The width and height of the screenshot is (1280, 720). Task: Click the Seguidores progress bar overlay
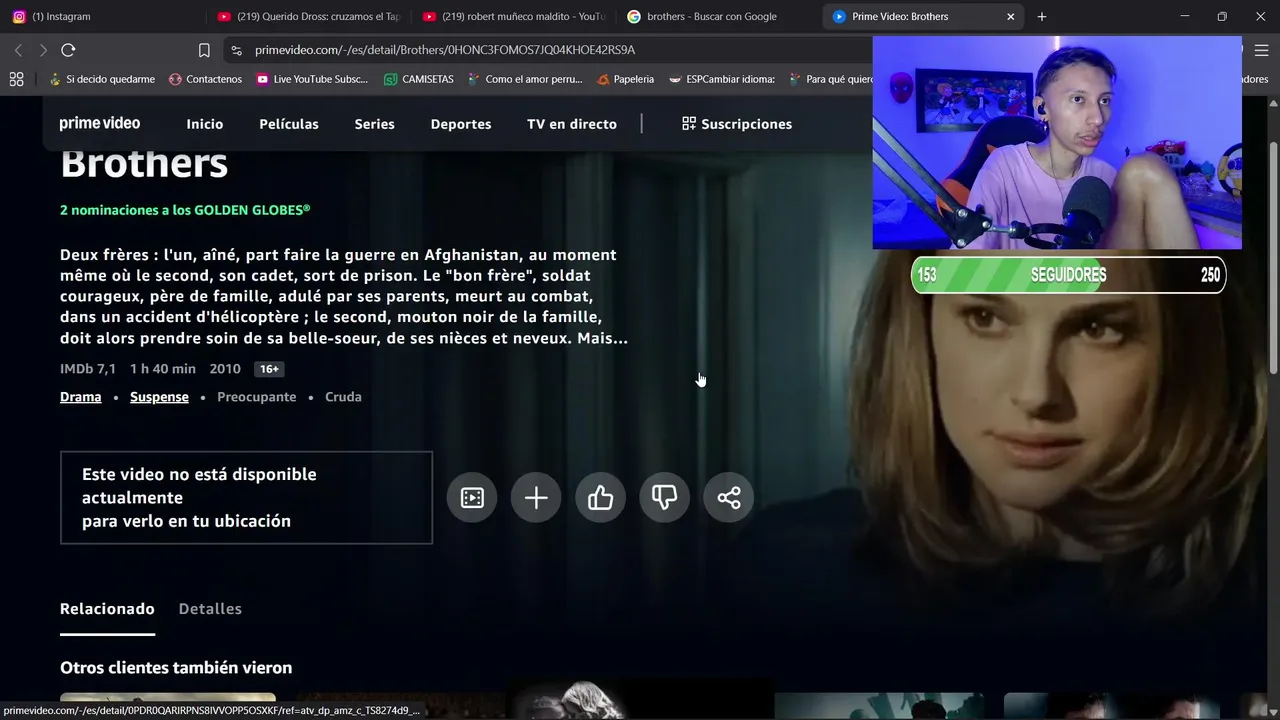(x=1068, y=275)
